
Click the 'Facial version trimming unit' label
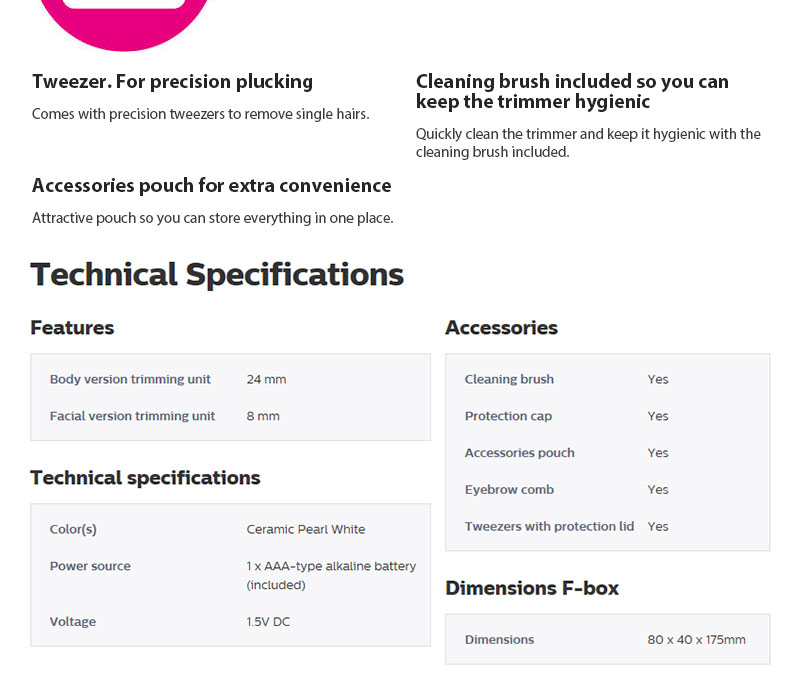(x=132, y=416)
